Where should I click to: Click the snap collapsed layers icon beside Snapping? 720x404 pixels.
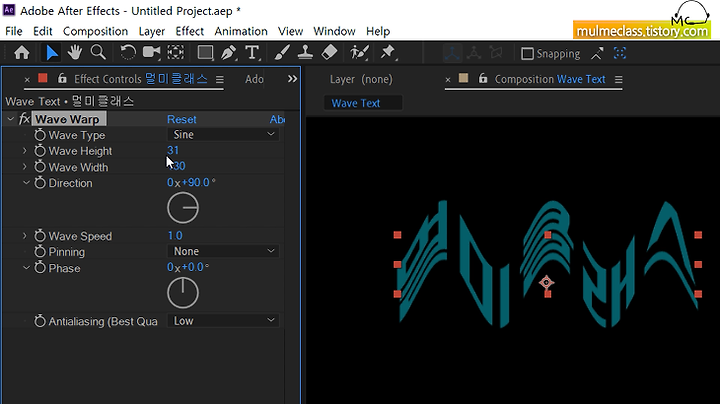[x=597, y=54]
